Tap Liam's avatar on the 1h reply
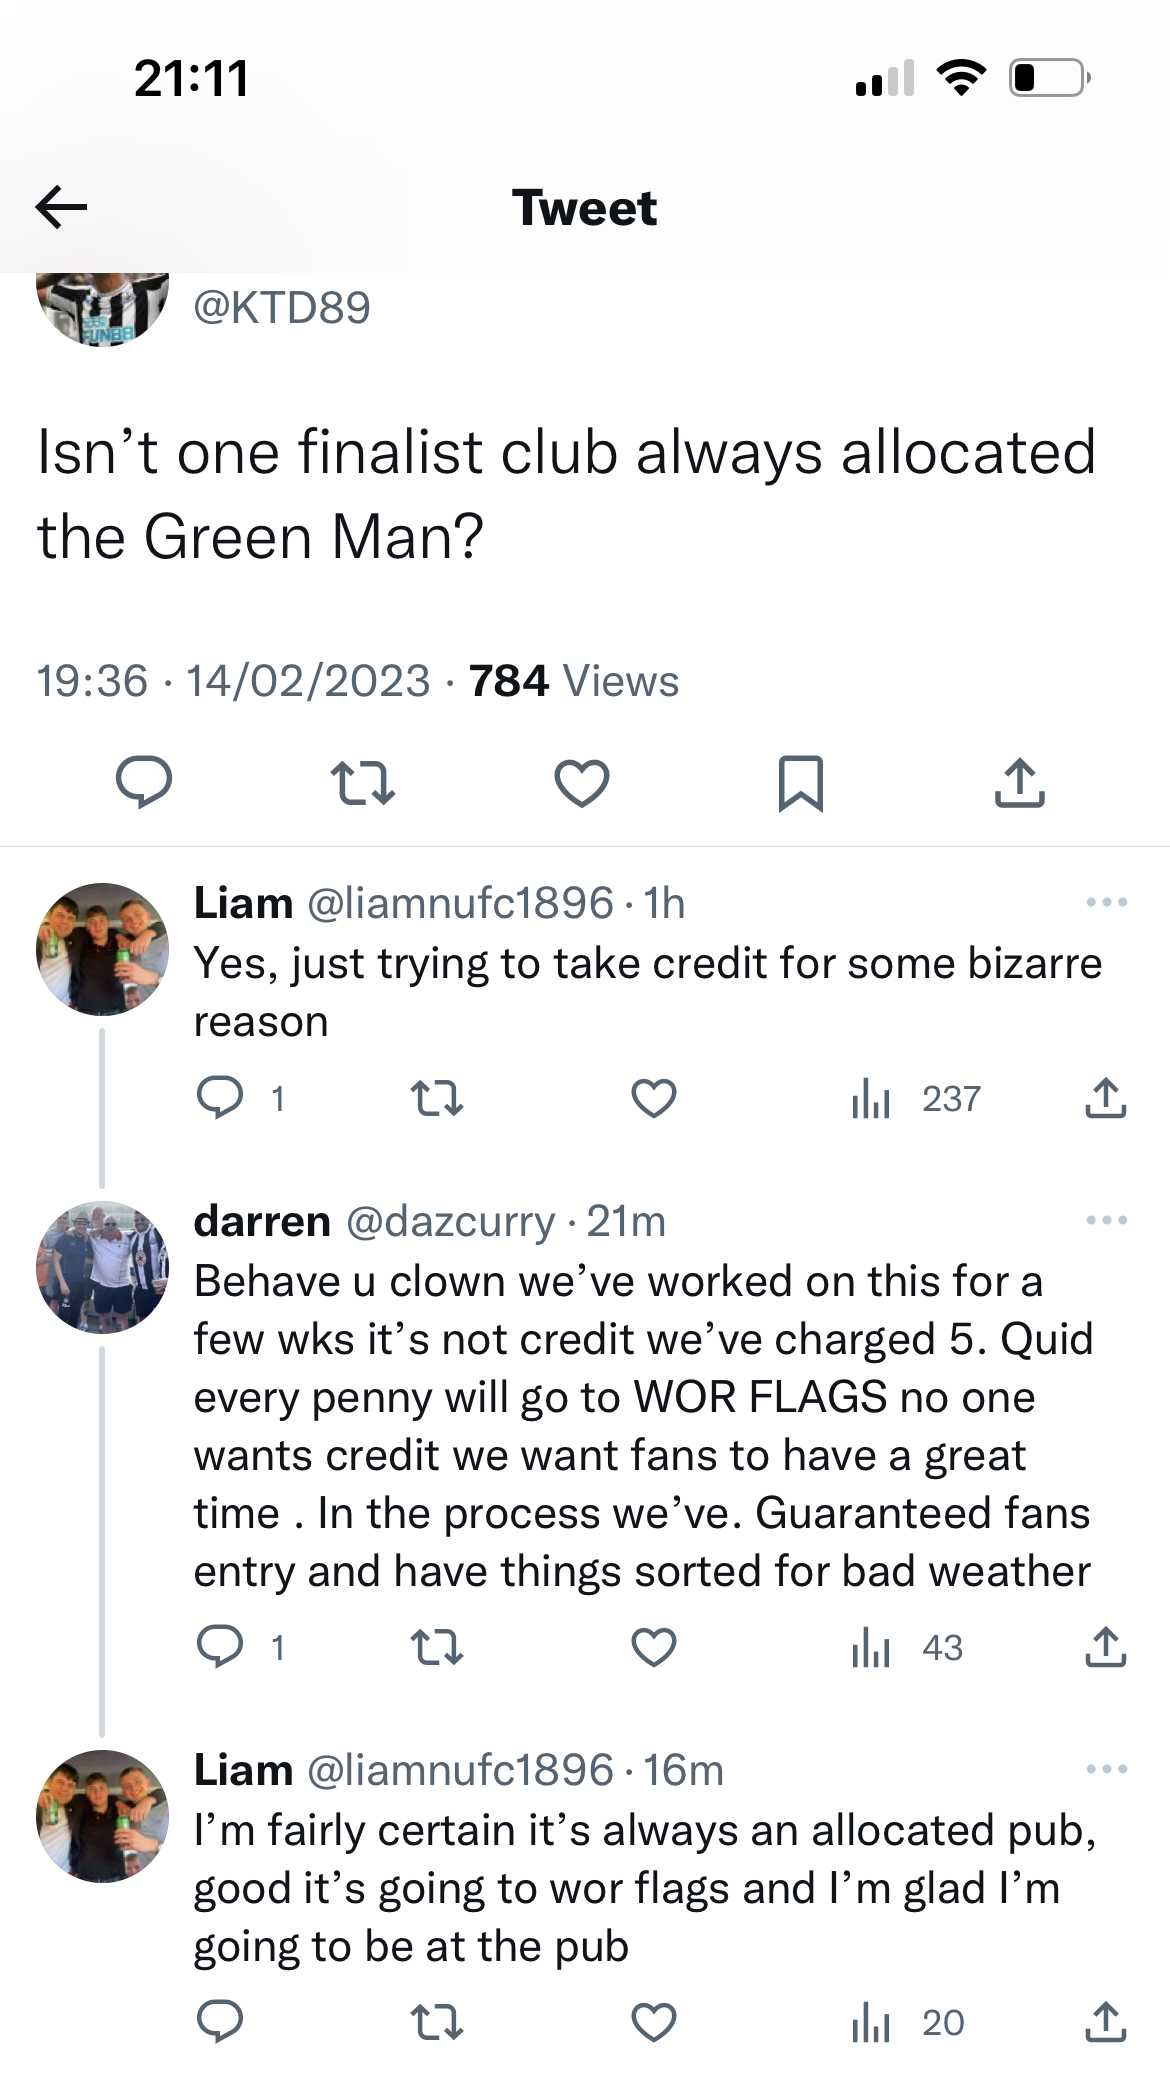The image size is (1170, 2091). pos(102,948)
